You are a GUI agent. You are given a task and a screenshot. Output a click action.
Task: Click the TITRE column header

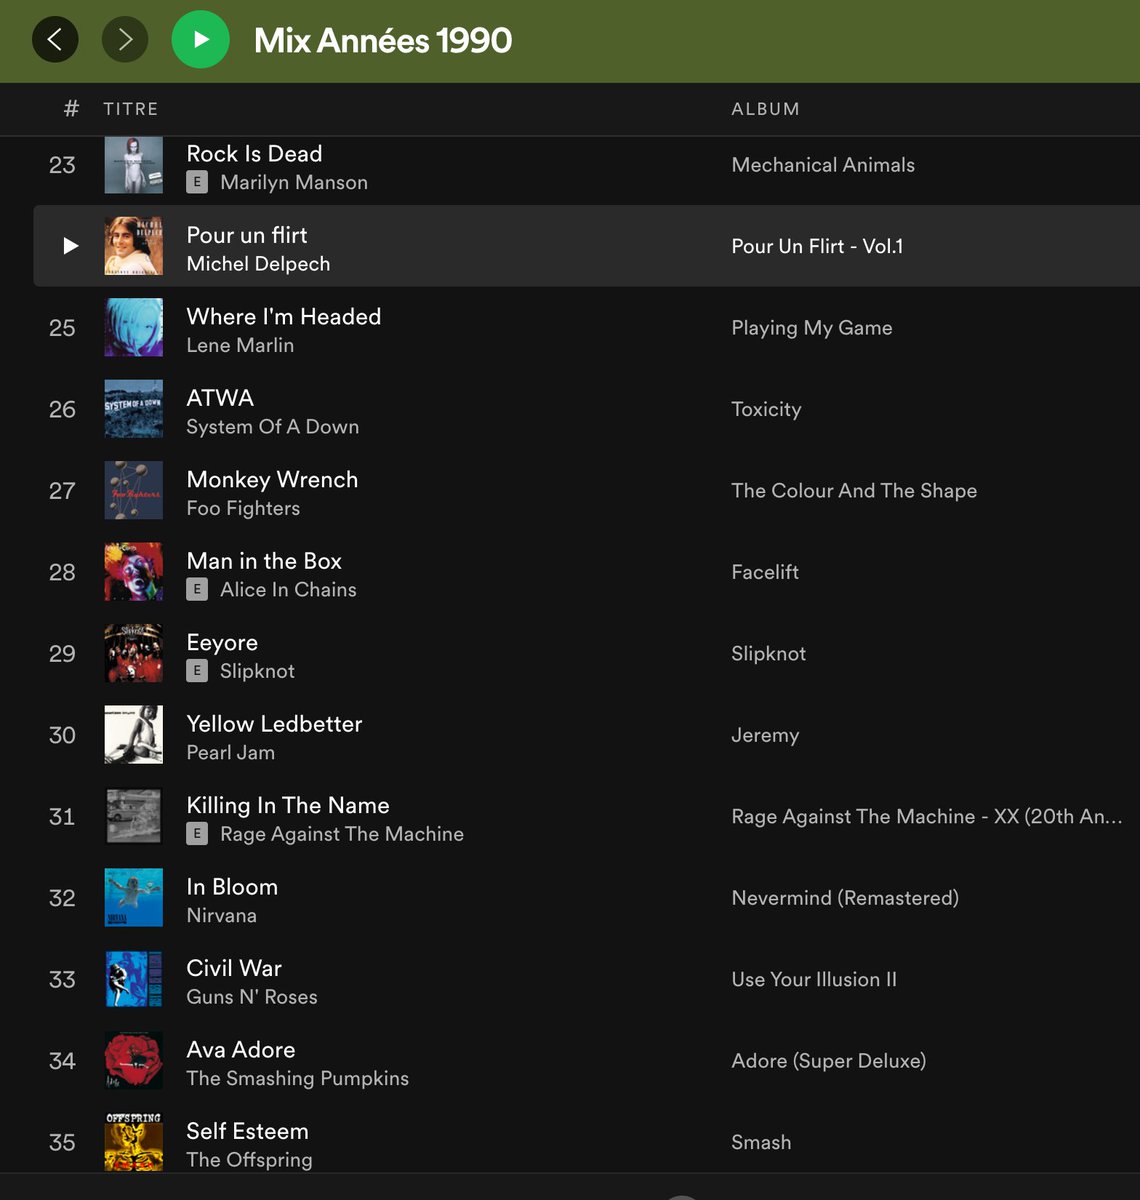(131, 109)
